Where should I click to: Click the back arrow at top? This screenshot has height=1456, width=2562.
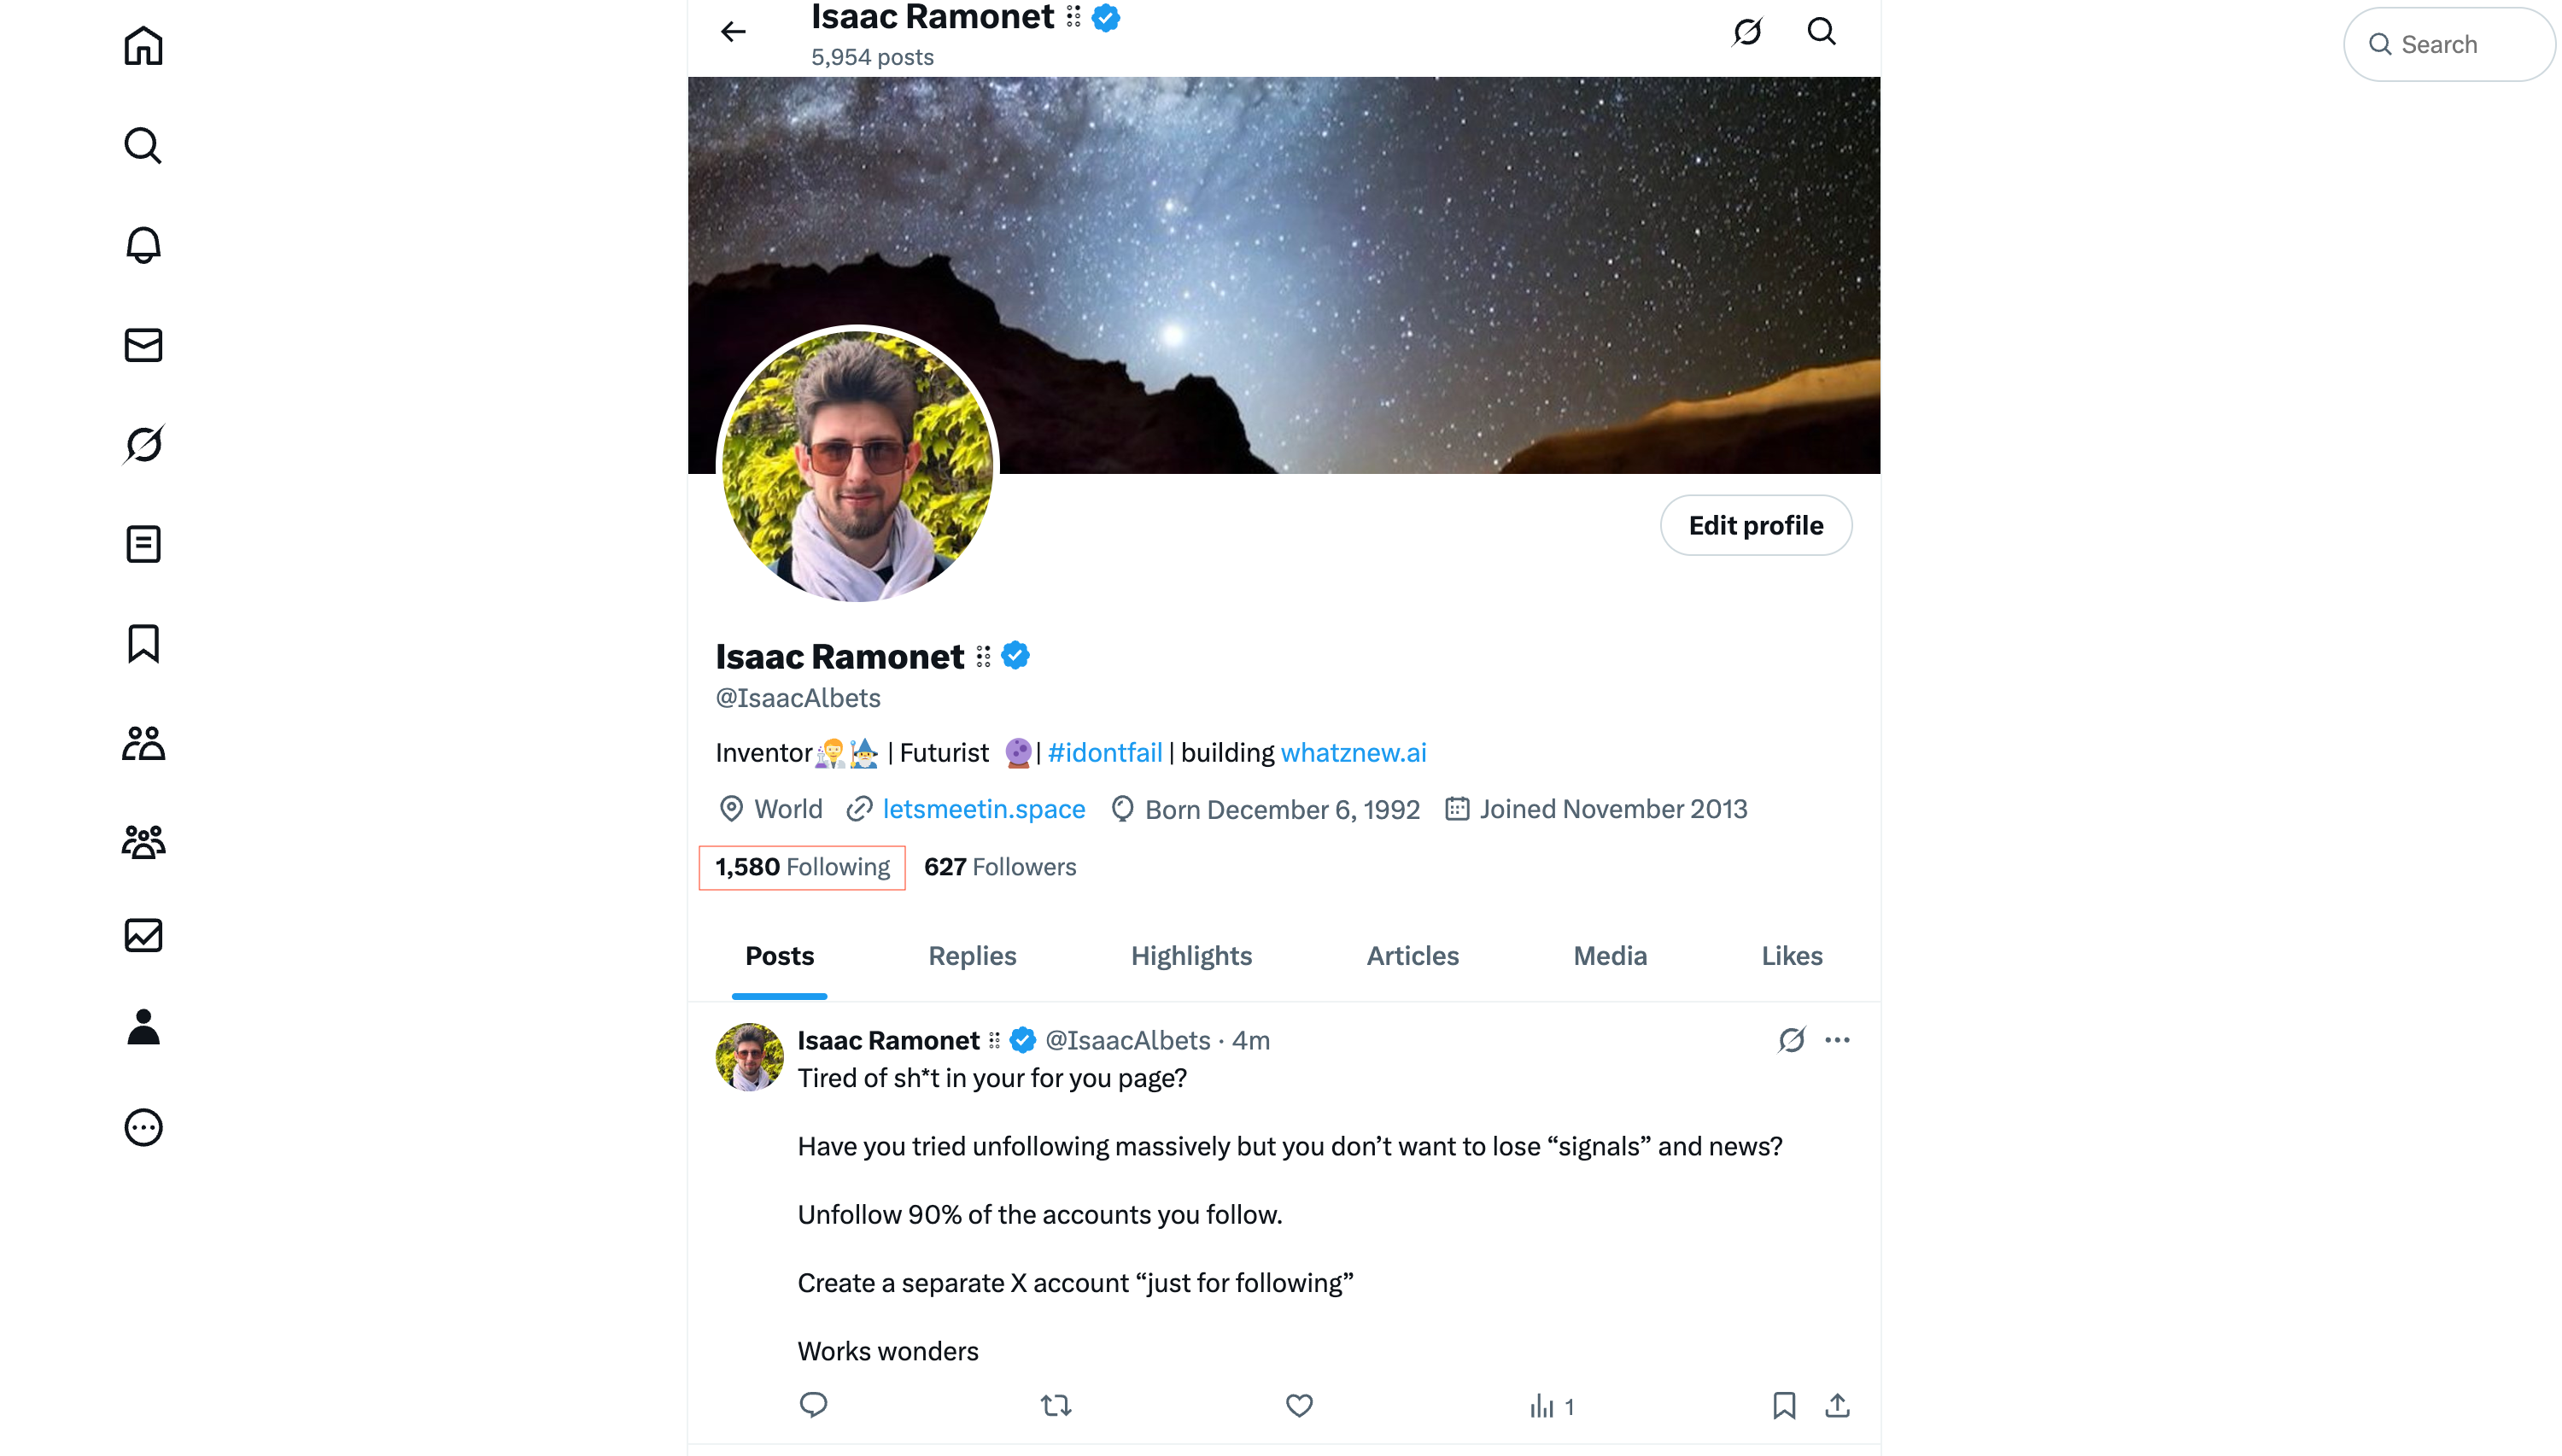[733, 32]
